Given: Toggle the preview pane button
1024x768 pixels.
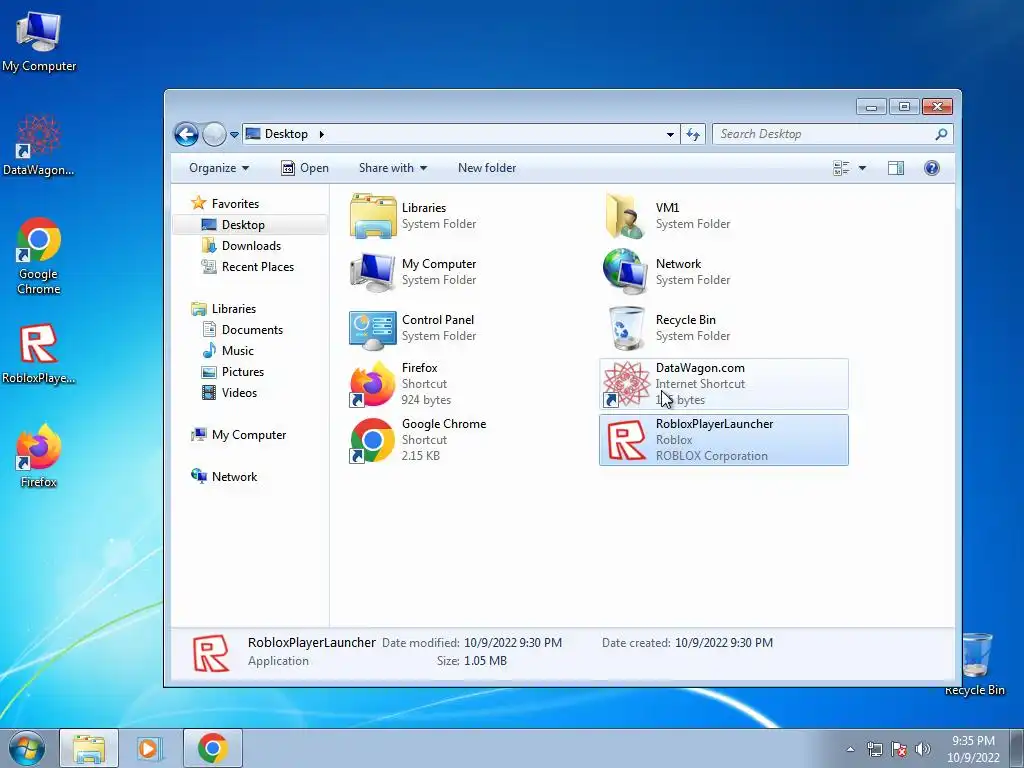Looking at the screenshot, I should (896, 168).
